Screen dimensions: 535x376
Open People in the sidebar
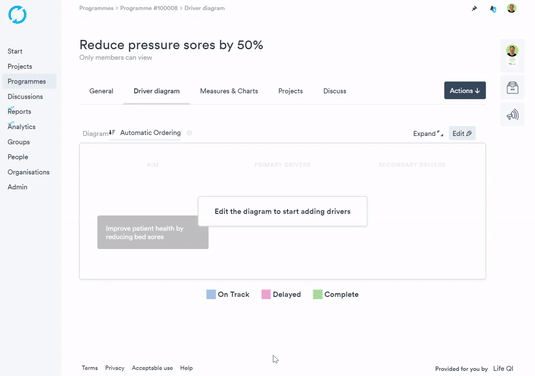click(x=18, y=157)
